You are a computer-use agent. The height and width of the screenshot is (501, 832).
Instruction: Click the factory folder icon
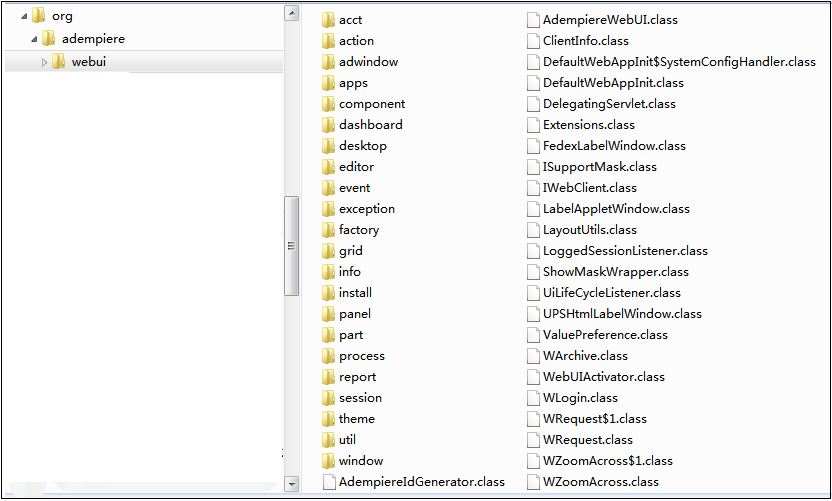[328, 230]
